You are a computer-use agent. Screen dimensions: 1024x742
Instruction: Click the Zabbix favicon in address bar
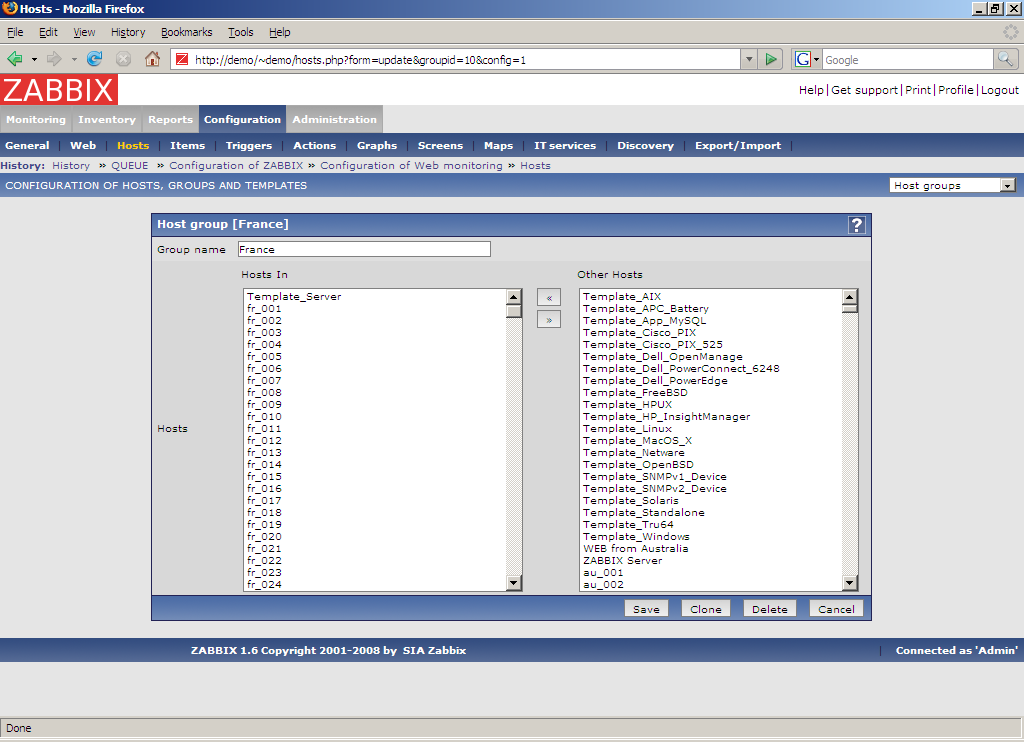point(182,59)
